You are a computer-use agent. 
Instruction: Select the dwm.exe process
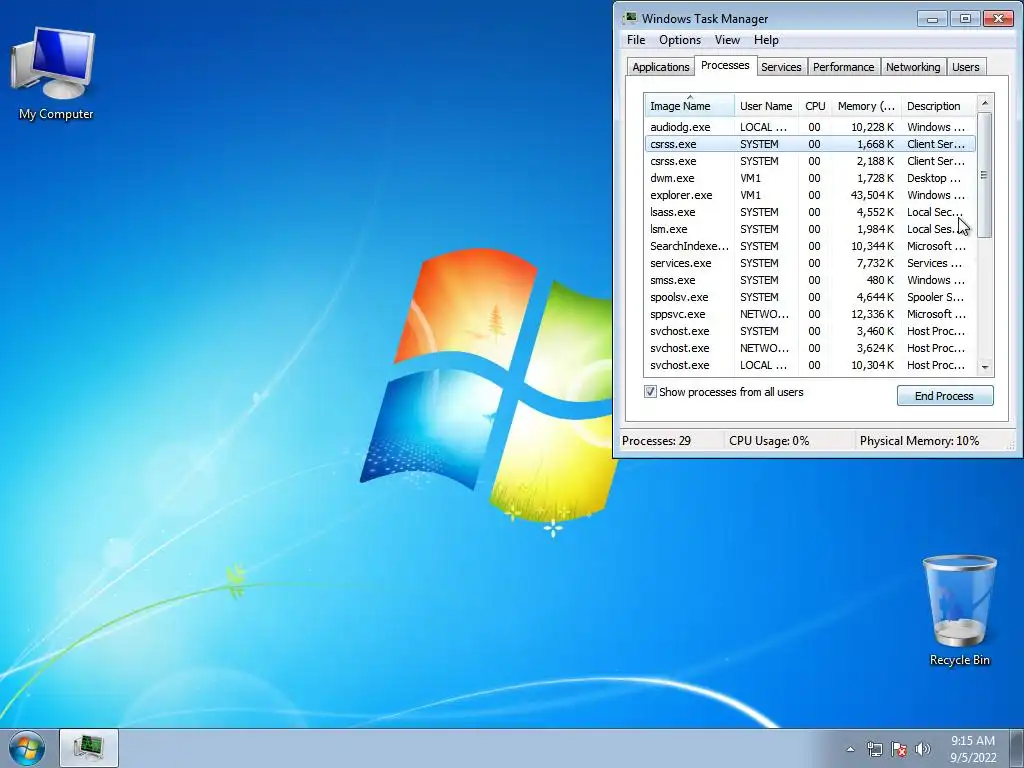tap(810, 178)
